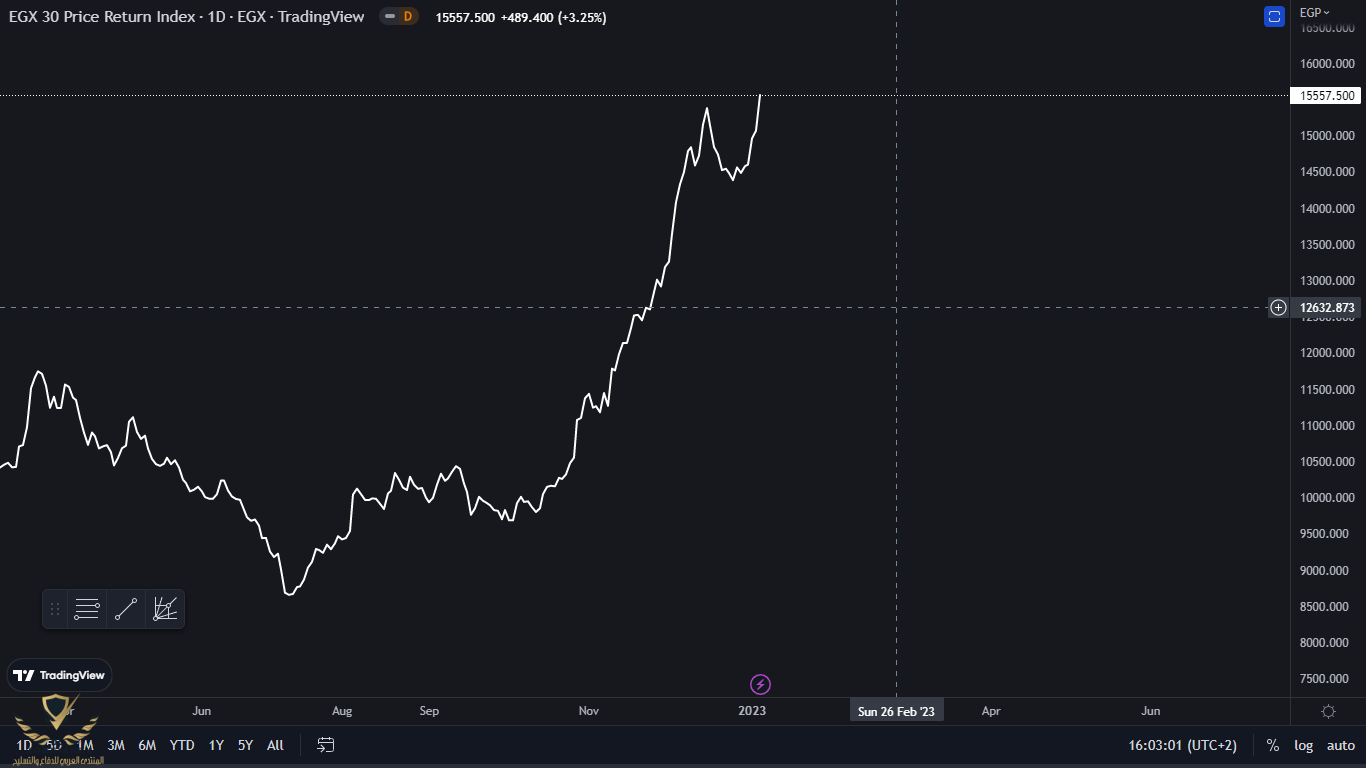Screen dimensions: 1366x768
Task: Toggle the auto scale mode
Action: pos(1340,745)
